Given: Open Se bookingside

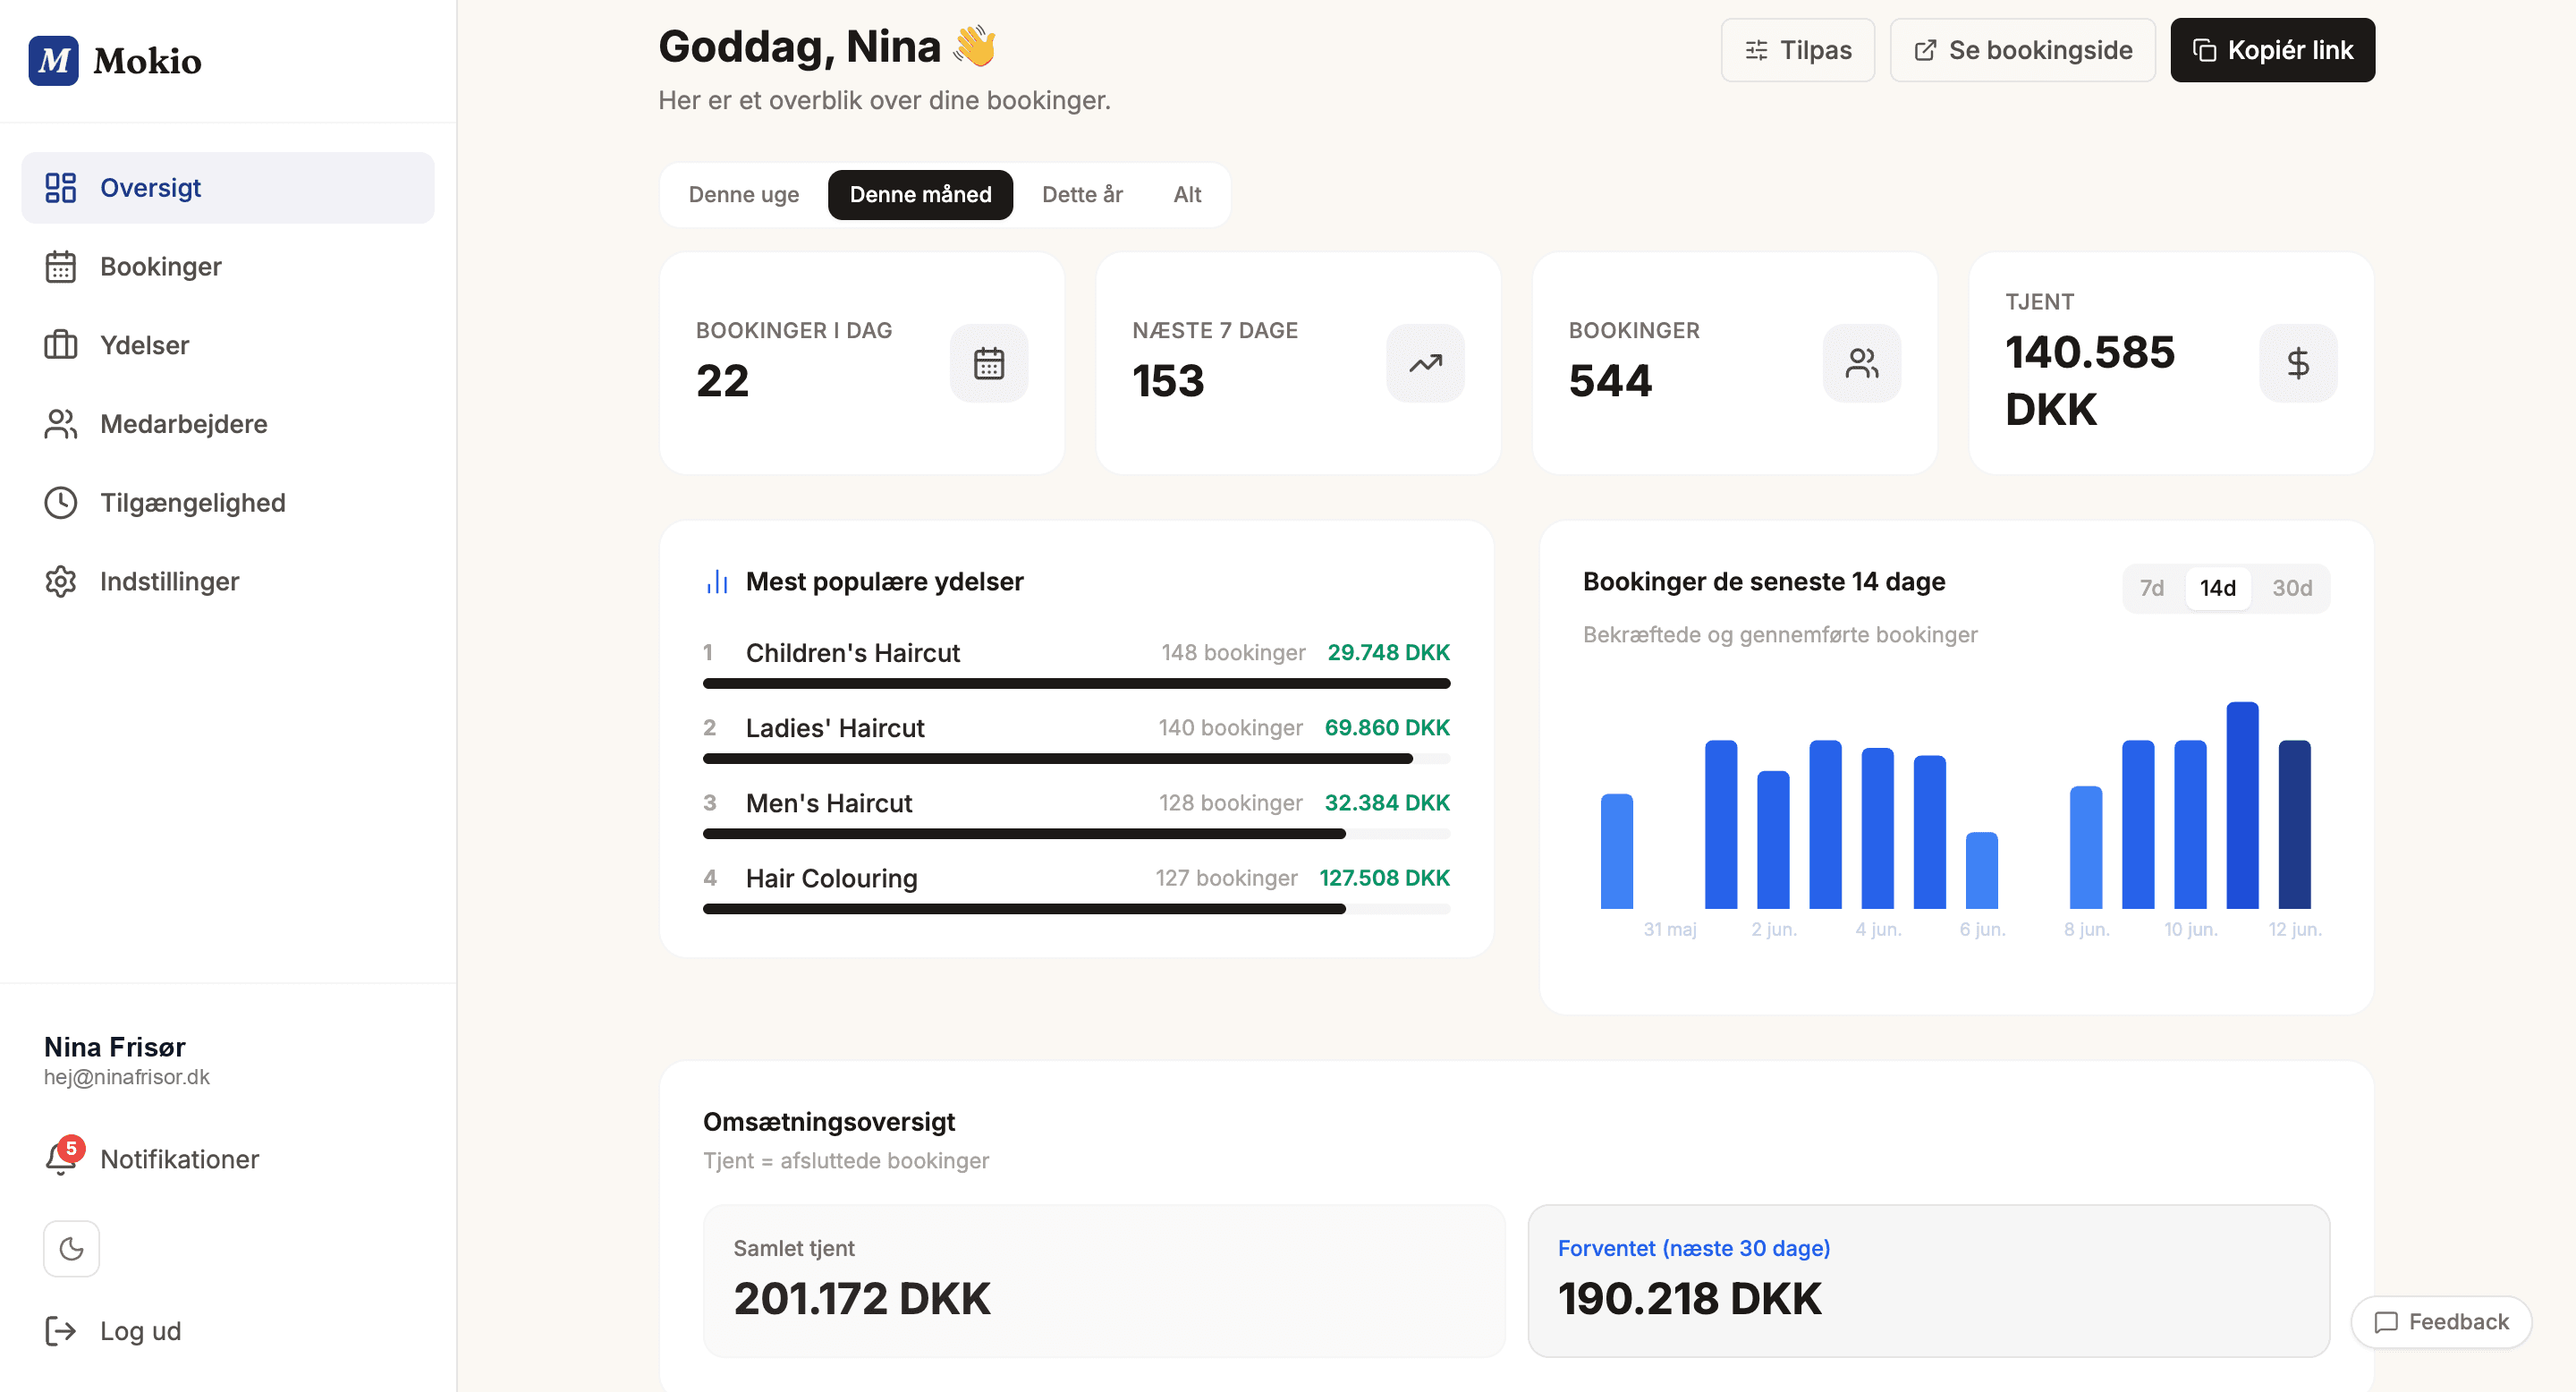Looking at the screenshot, I should [2022, 50].
